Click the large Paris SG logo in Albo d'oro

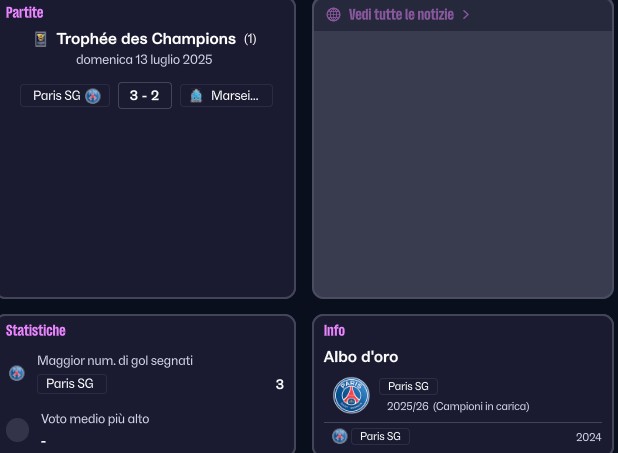pyautogui.click(x=351, y=395)
